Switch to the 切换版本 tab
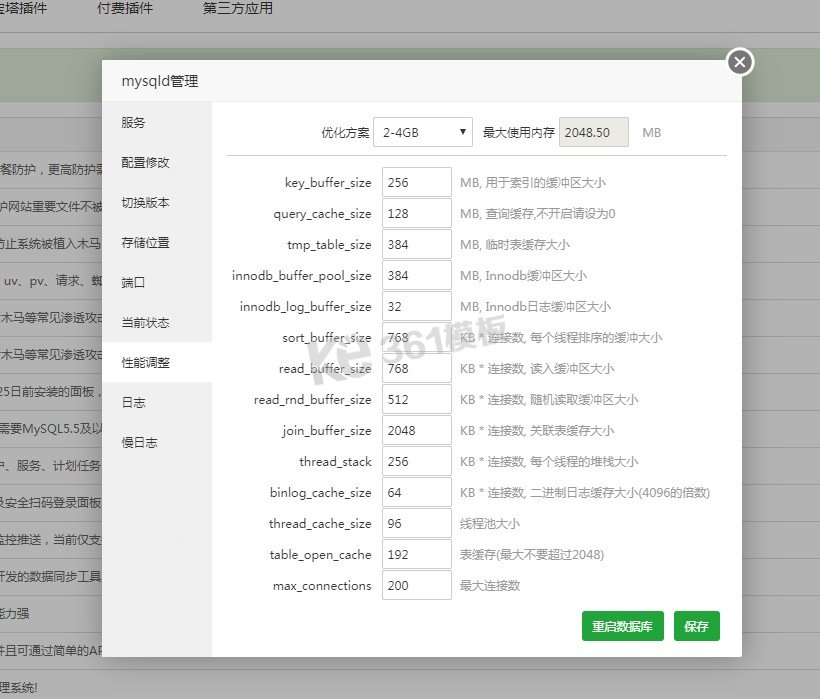The image size is (820, 699). tap(157, 202)
